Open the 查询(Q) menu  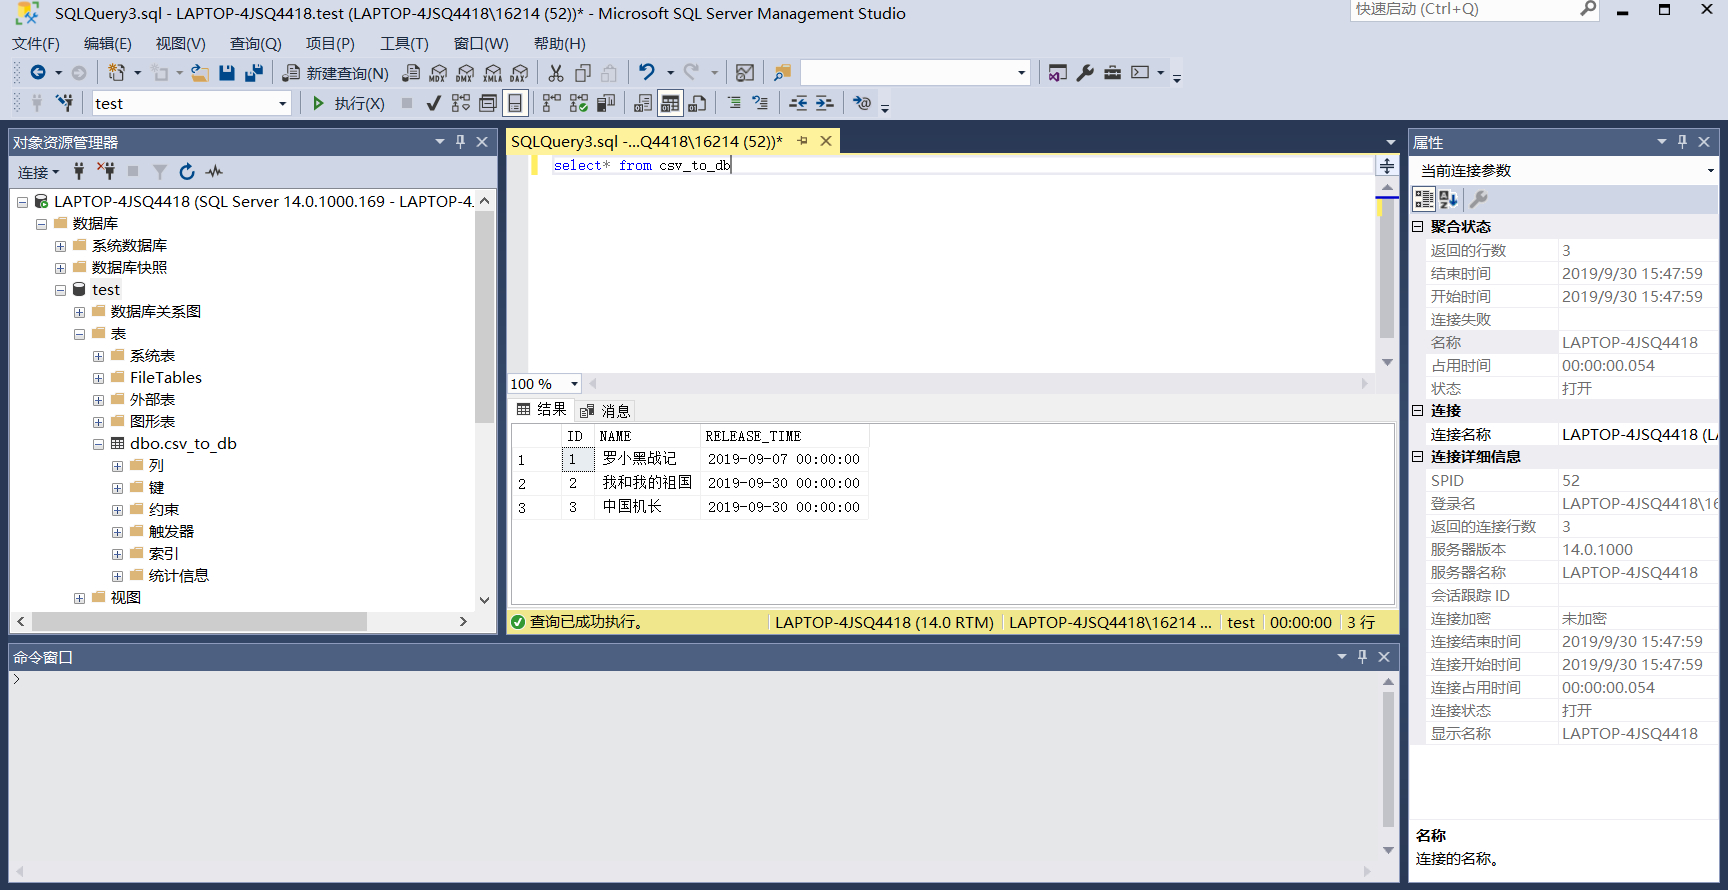tap(255, 44)
